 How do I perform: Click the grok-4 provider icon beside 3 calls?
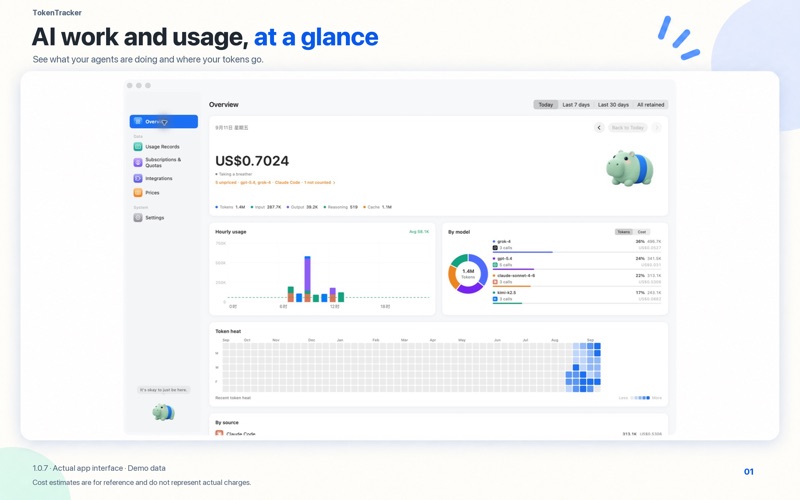point(495,248)
